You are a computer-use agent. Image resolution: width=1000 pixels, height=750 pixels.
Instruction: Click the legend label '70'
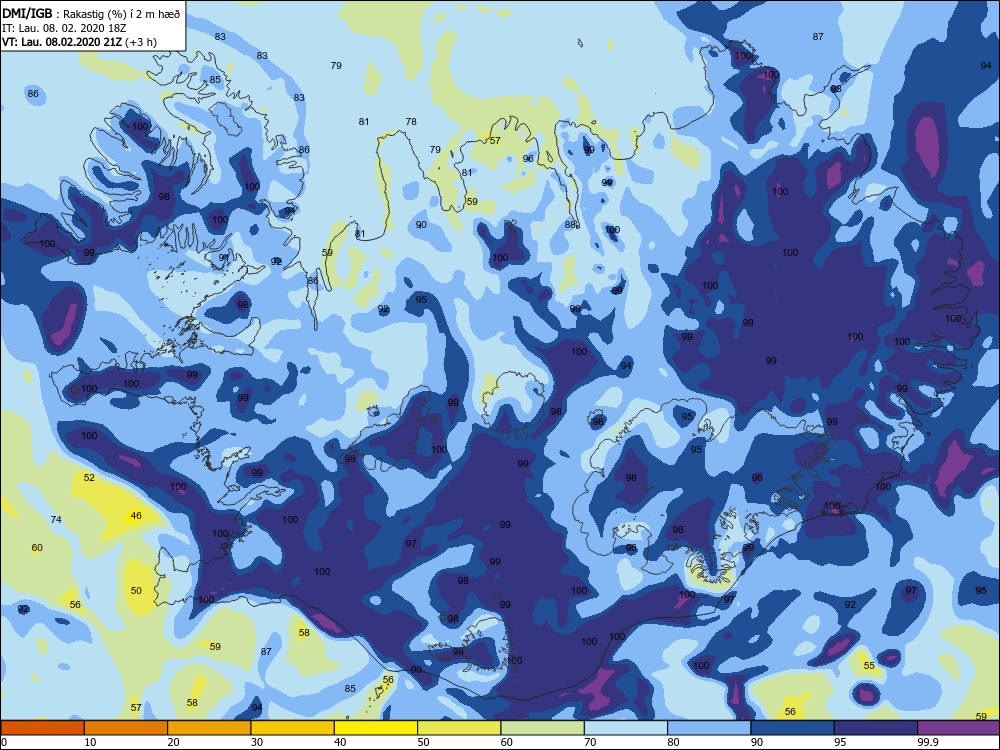click(x=591, y=742)
